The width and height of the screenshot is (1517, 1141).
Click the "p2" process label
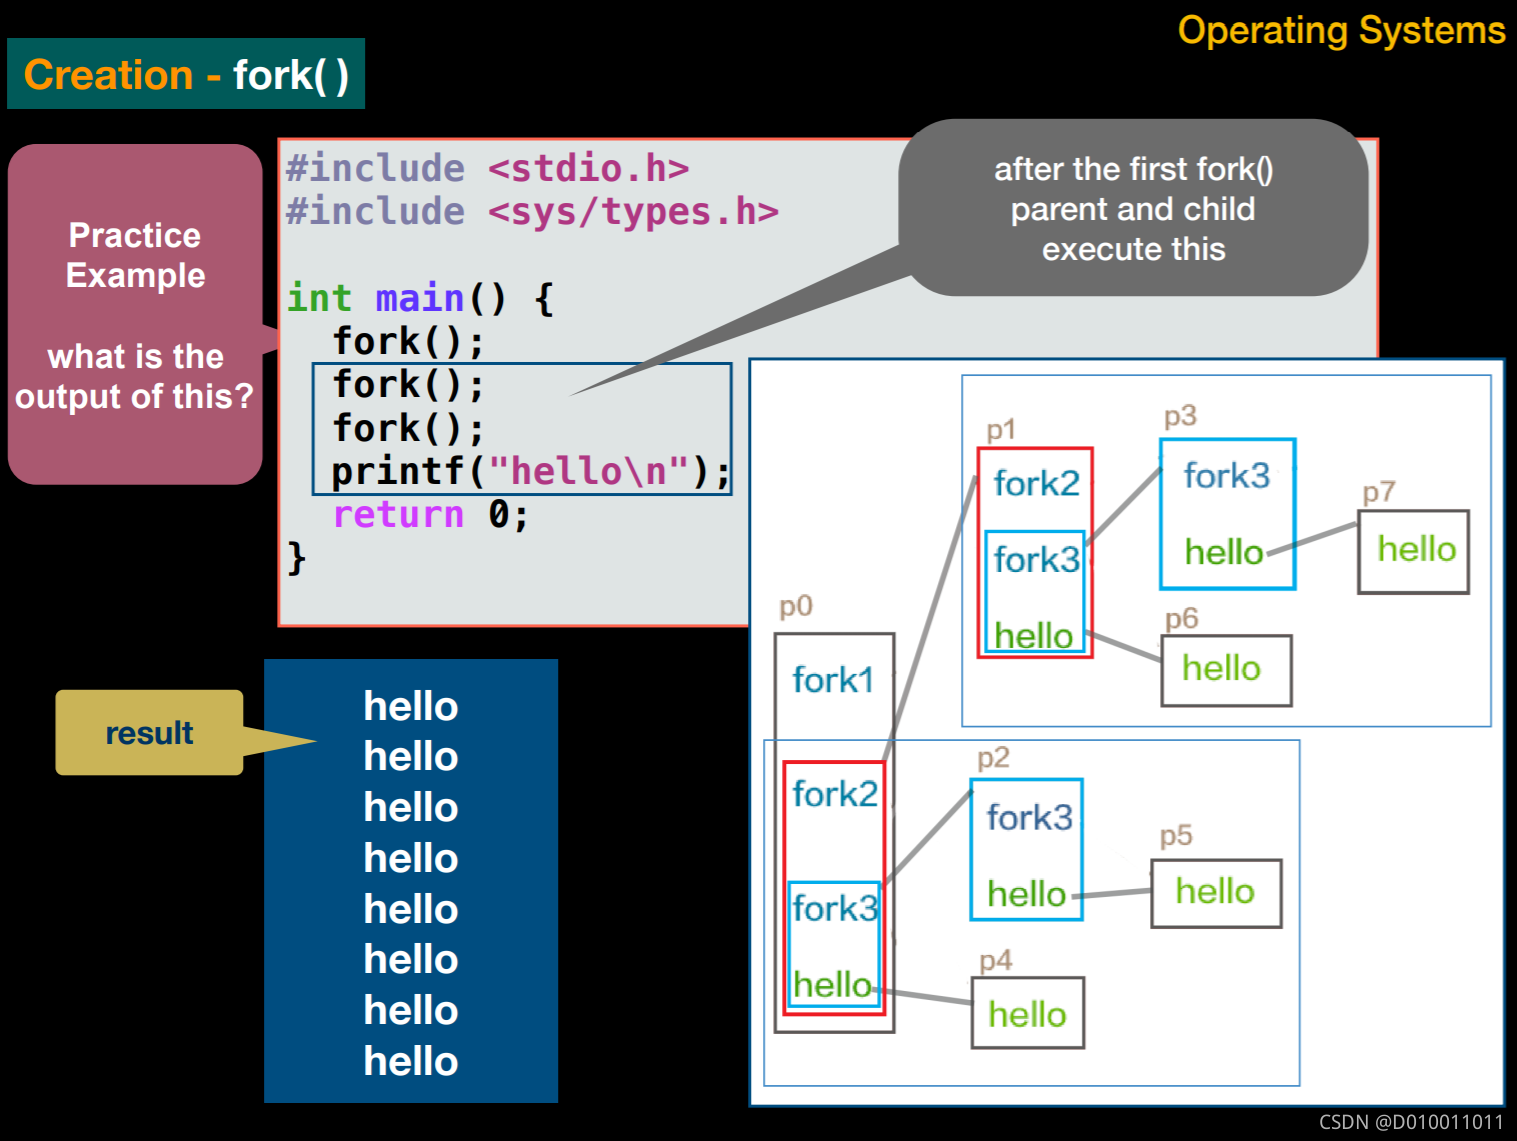(993, 758)
